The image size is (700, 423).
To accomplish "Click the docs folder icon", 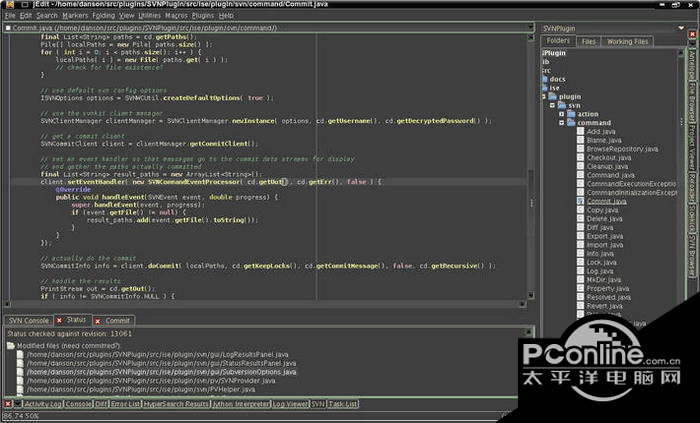I will click(546, 79).
